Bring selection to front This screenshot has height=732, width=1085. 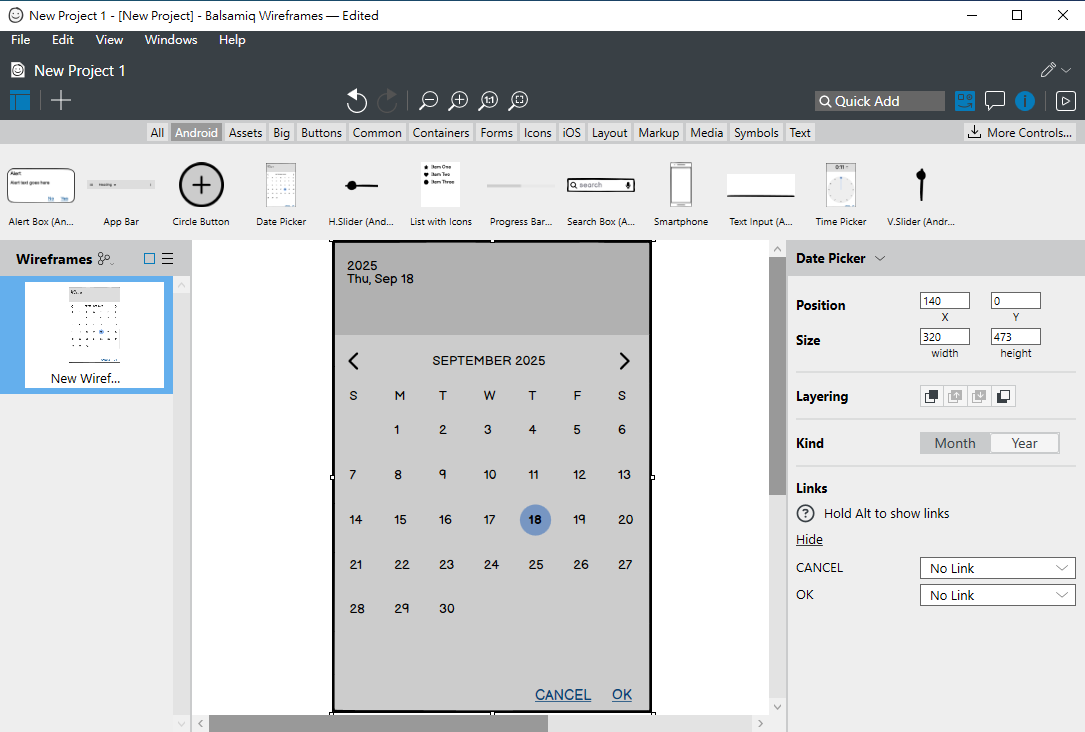[932, 396]
